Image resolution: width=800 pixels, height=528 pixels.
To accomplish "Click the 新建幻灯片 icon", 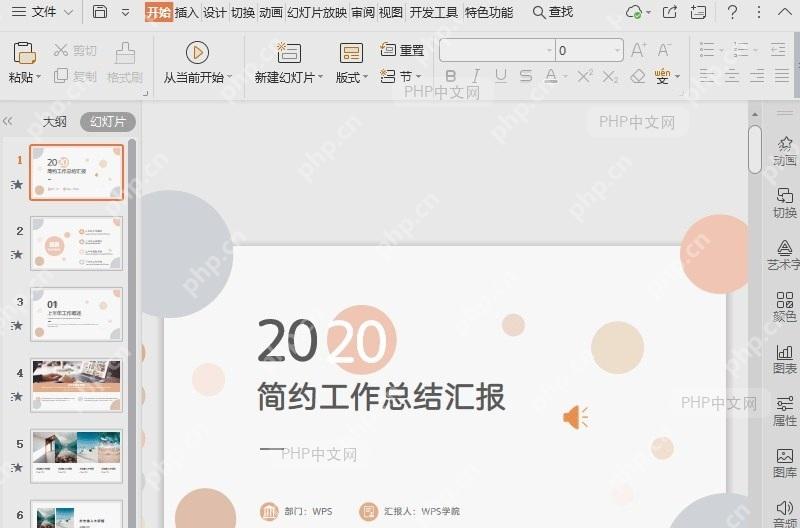I will (289, 53).
